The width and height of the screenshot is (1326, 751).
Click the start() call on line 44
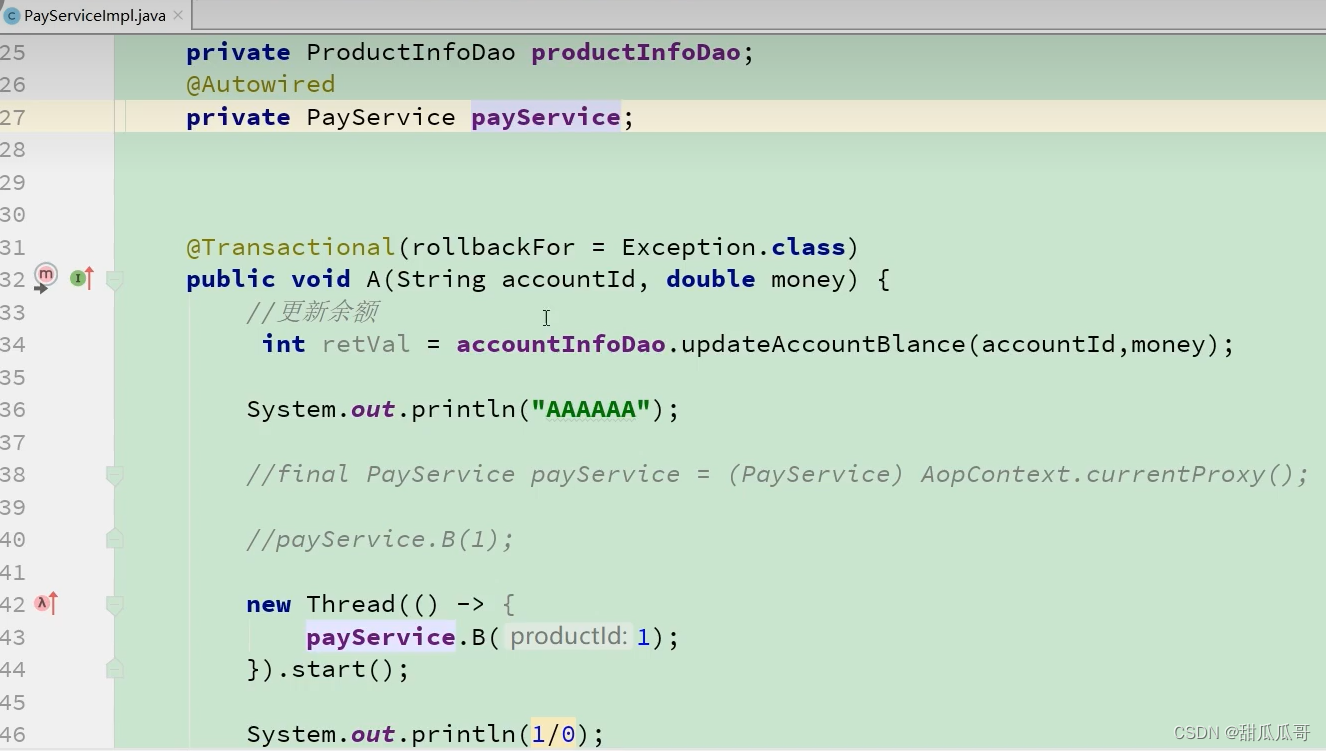[343, 669]
